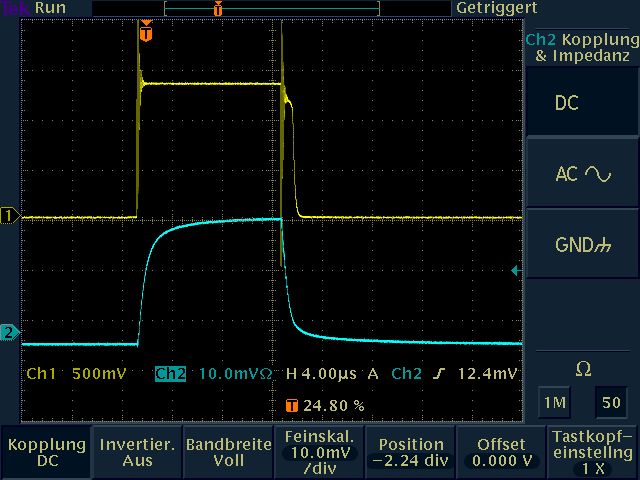Select AC coupling option

(582, 174)
